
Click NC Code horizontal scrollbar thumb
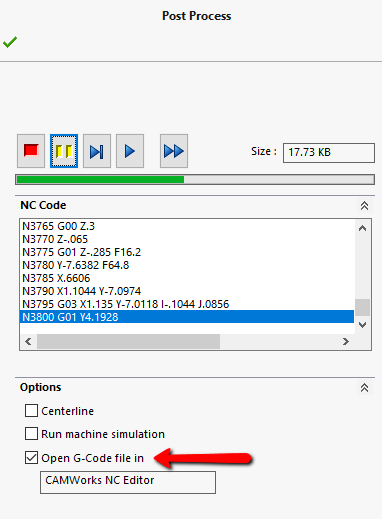click(128, 341)
